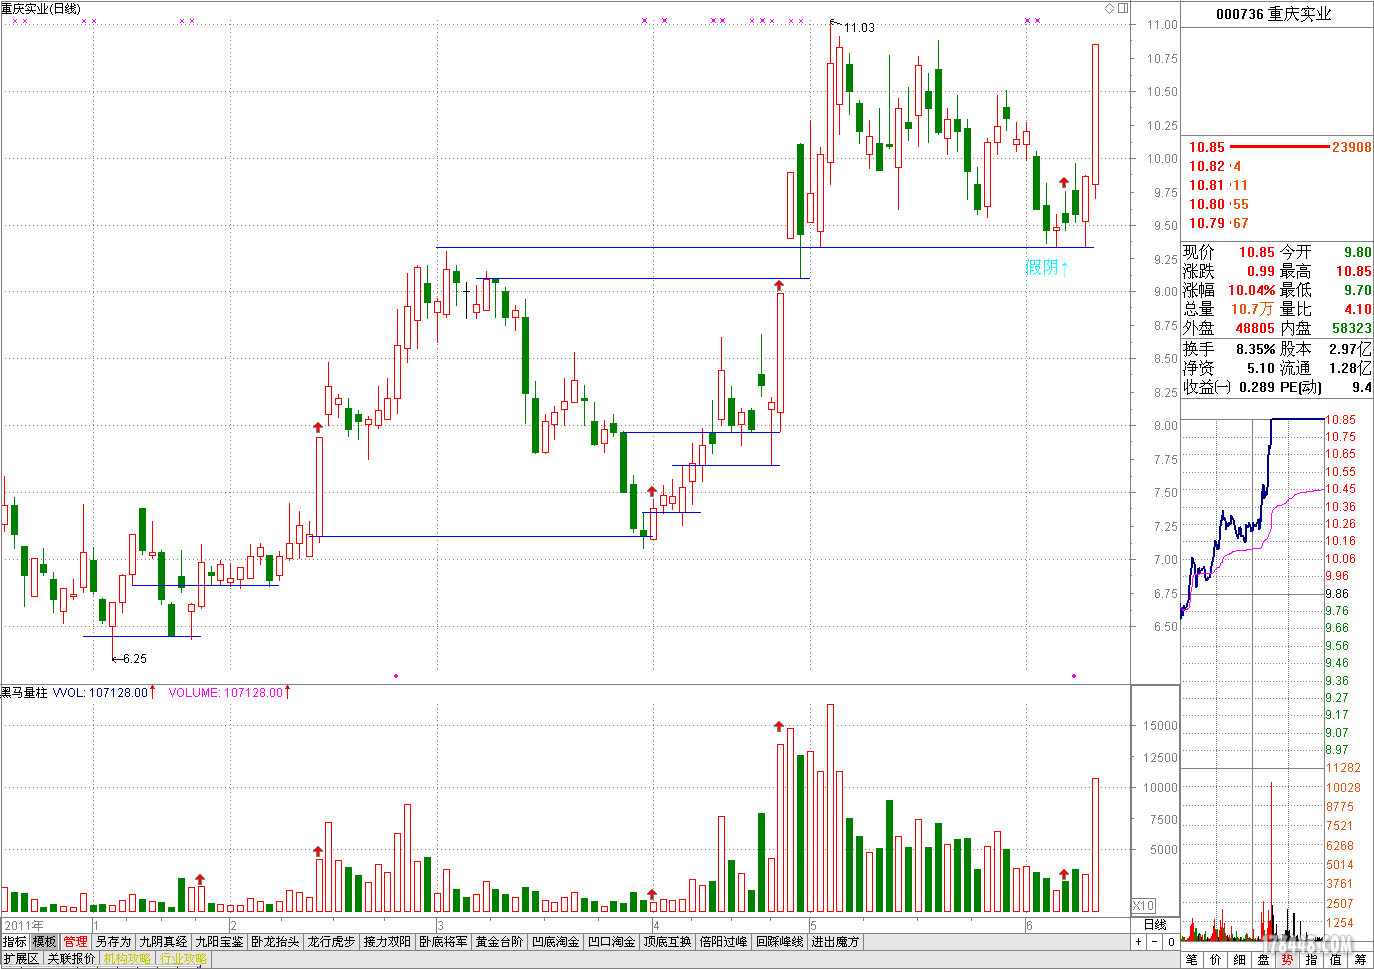The image size is (1374, 969).
Task: Open the 行业攻略 tab
Action: point(183,959)
